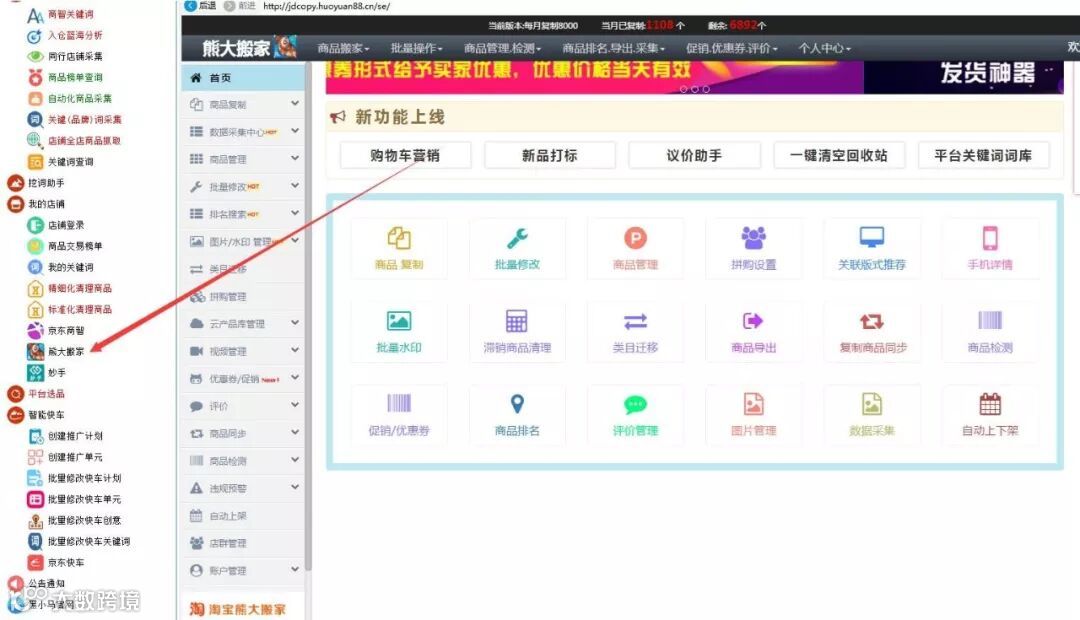Viewport: 1080px width, 620px height.
Task: Expand the 挖词助手 tree group
Action: coord(15,183)
